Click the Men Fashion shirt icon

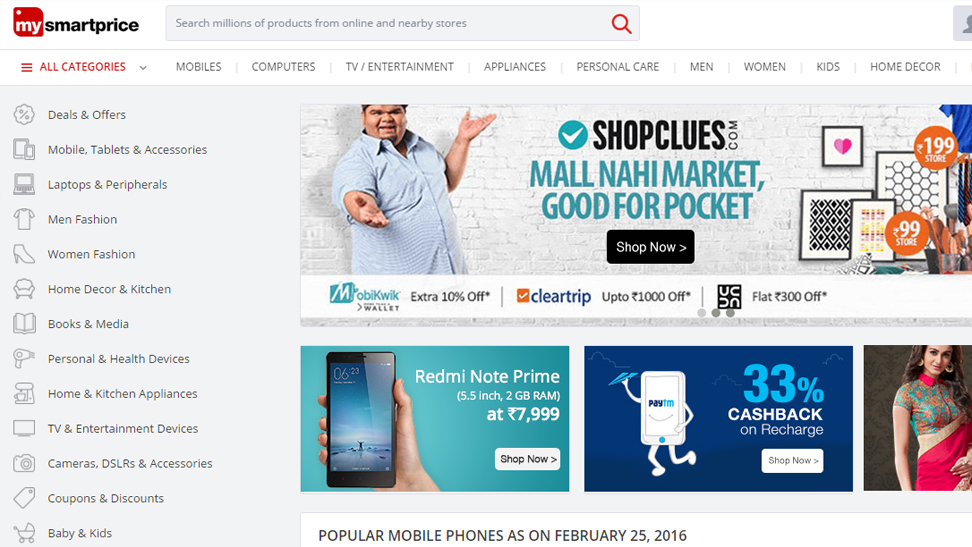click(x=24, y=219)
